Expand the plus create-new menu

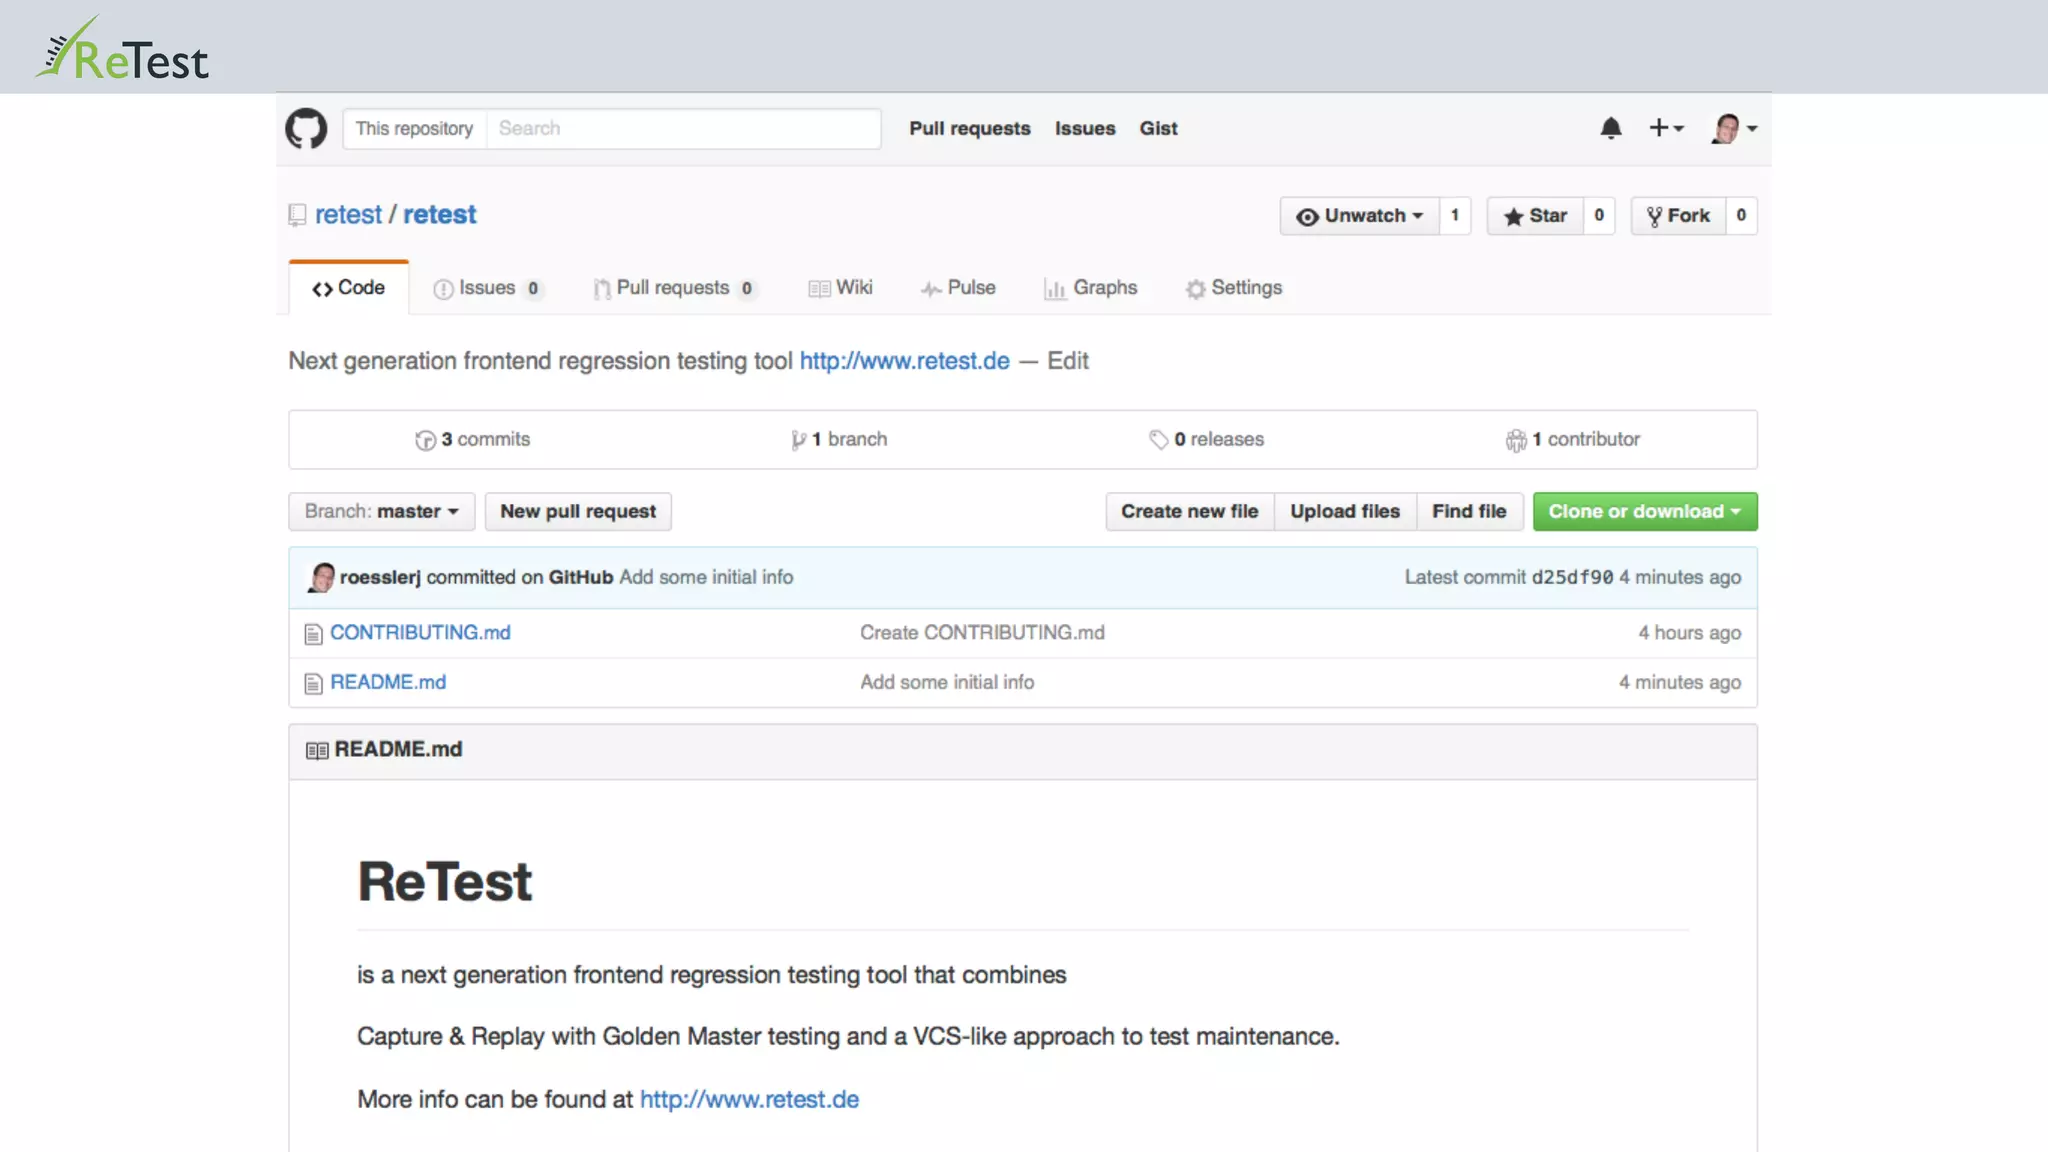point(1666,128)
